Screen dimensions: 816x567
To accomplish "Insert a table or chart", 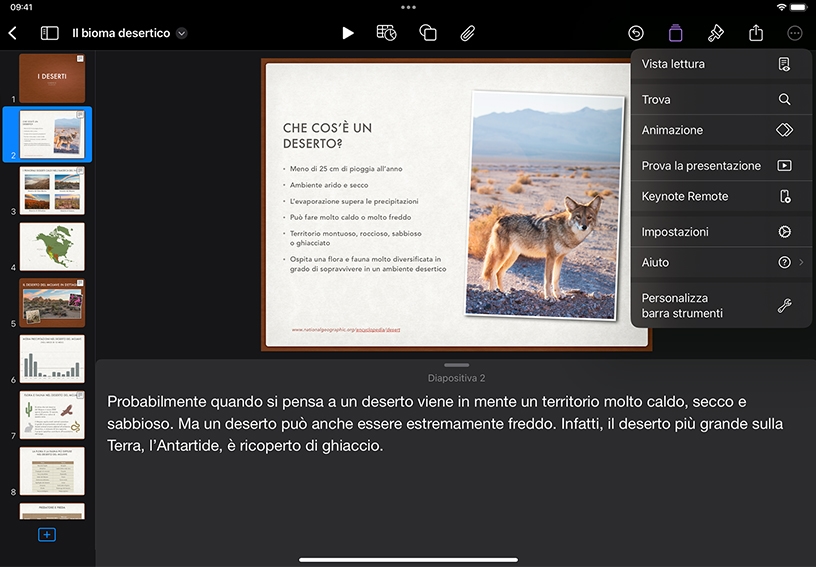I will click(x=386, y=33).
